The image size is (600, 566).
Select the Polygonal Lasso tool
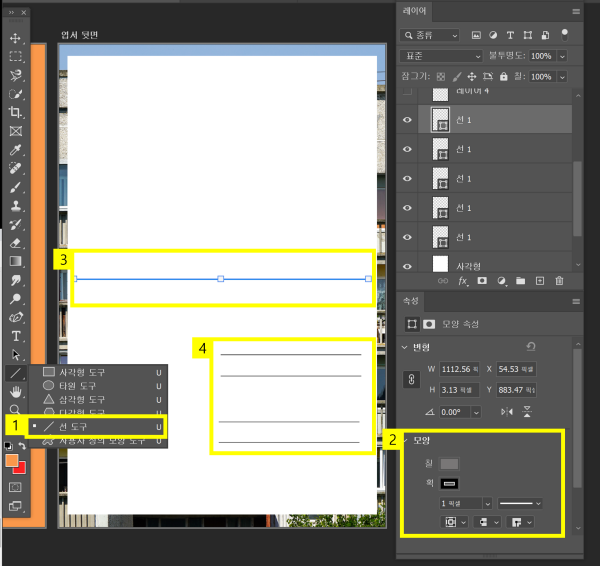[15, 75]
